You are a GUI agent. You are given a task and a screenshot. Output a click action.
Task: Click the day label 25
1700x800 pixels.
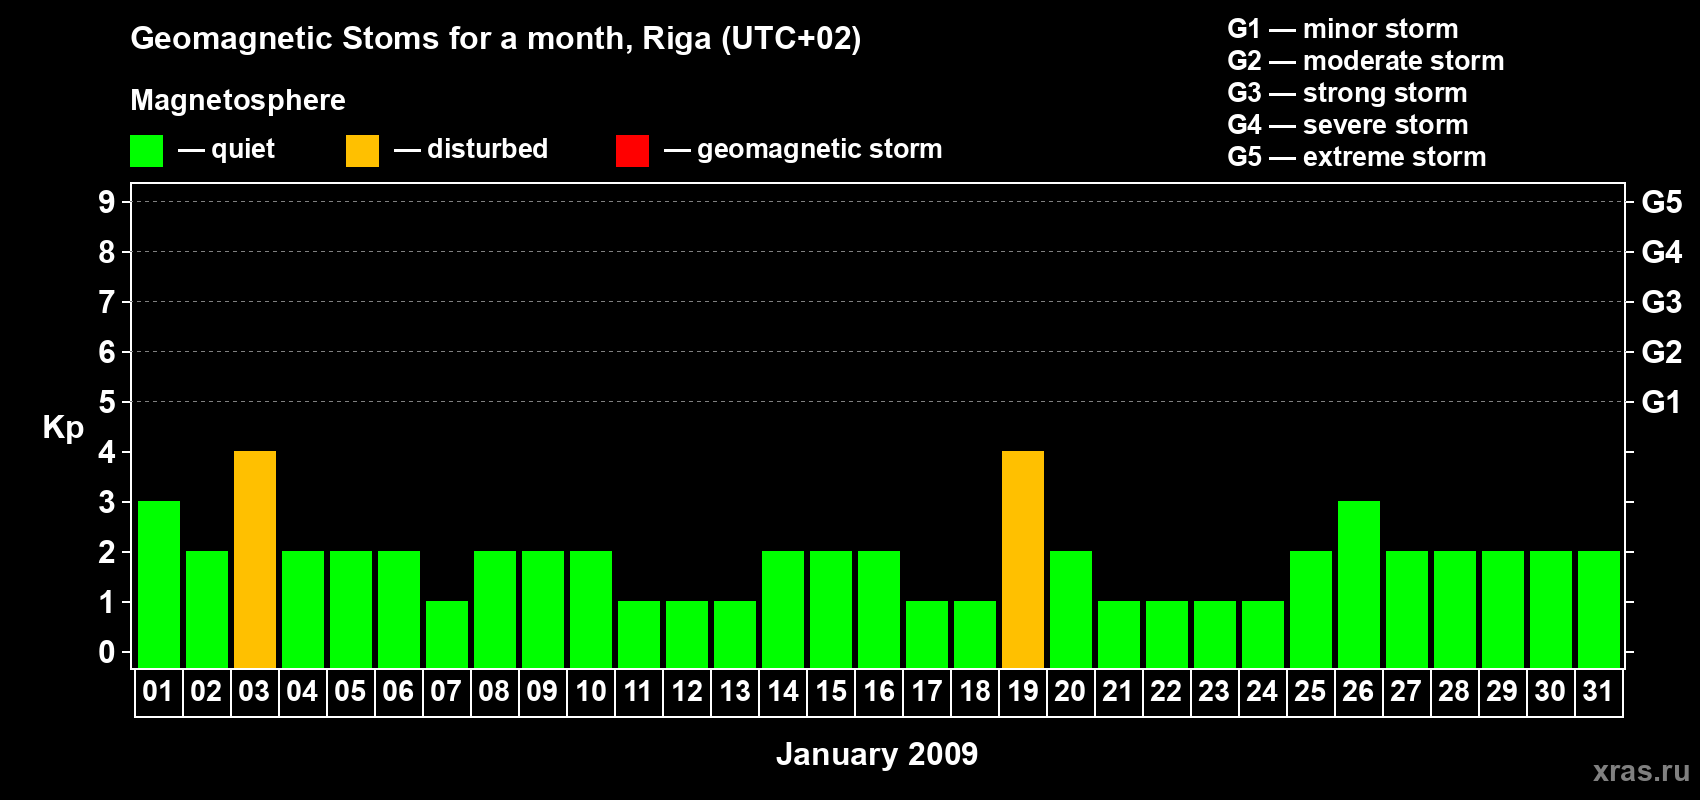pos(1310,691)
